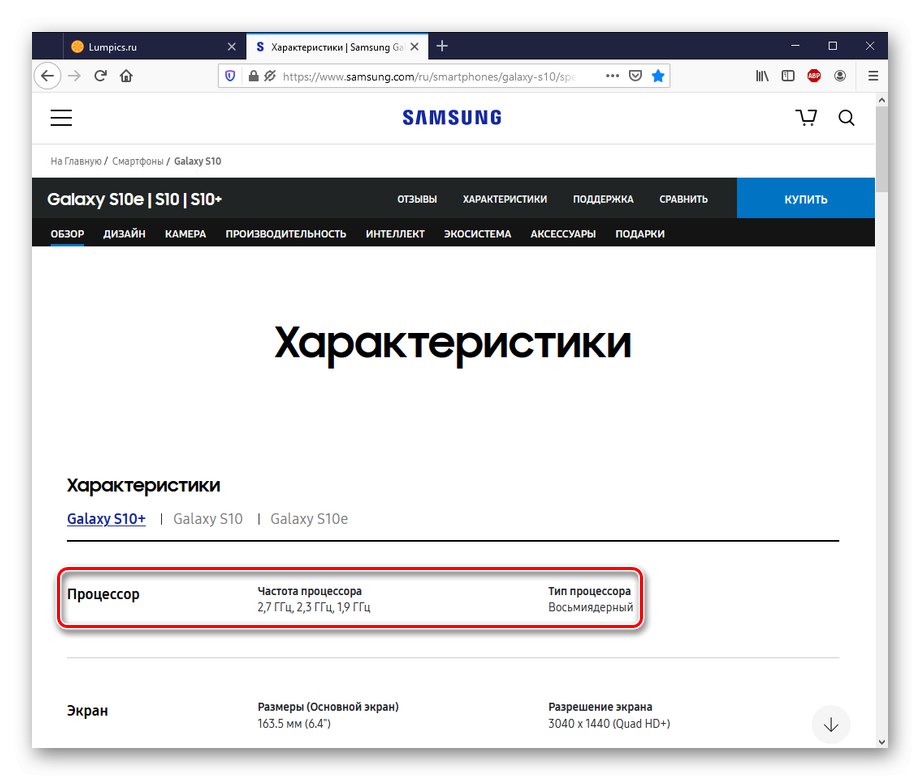Click the value 2,7 ГГц, 2,3 ГГц, 1,9 ГГц
Image resolution: width=920 pixels, height=780 pixels.
[x=314, y=607]
